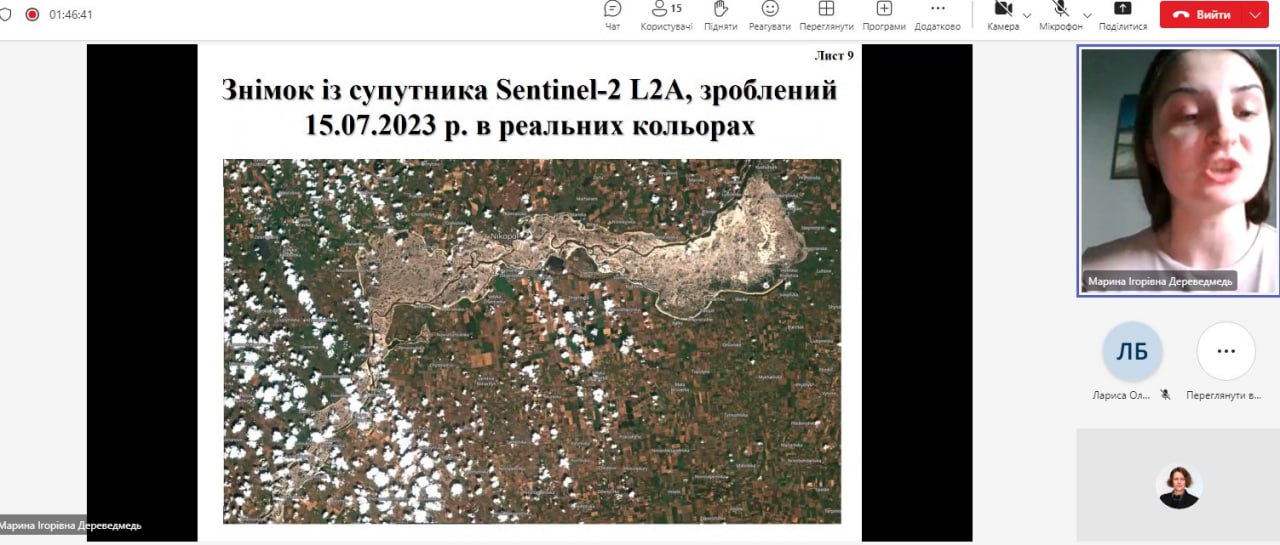The width and height of the screenshot is (1280, 545).
Task: Show the Користувачі participants list
Action: pyautogui.click(x=666, y=15)
